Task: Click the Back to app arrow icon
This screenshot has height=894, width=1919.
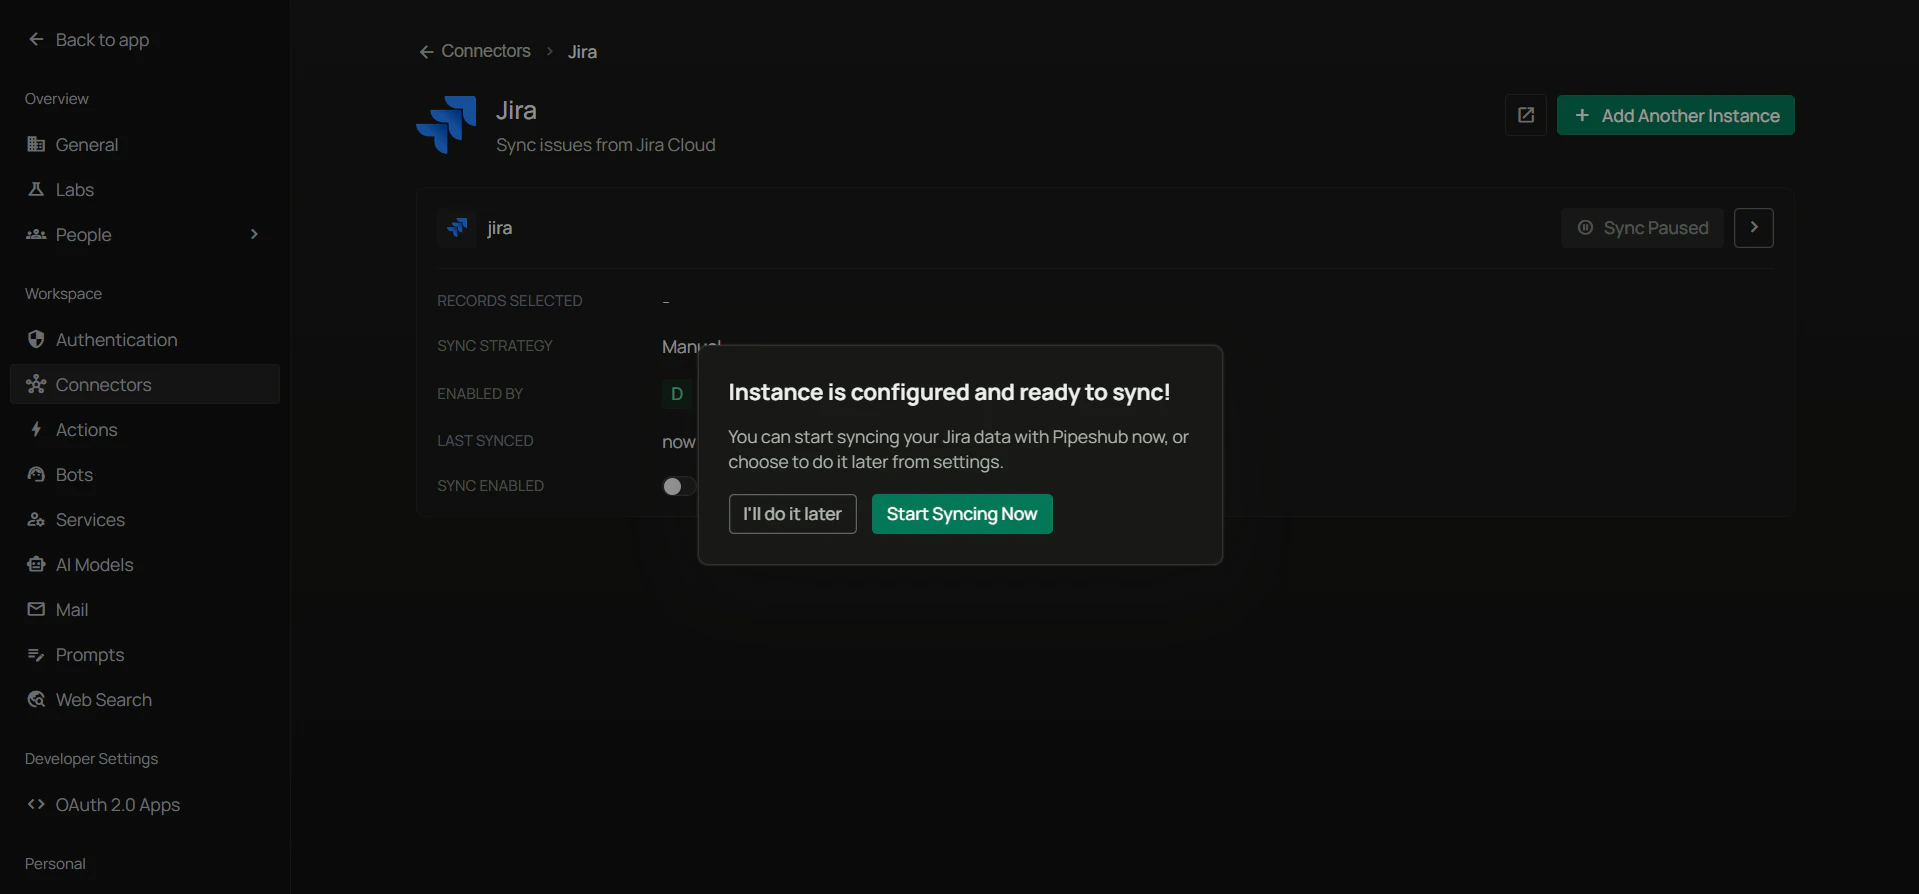Action: [36, 39]
